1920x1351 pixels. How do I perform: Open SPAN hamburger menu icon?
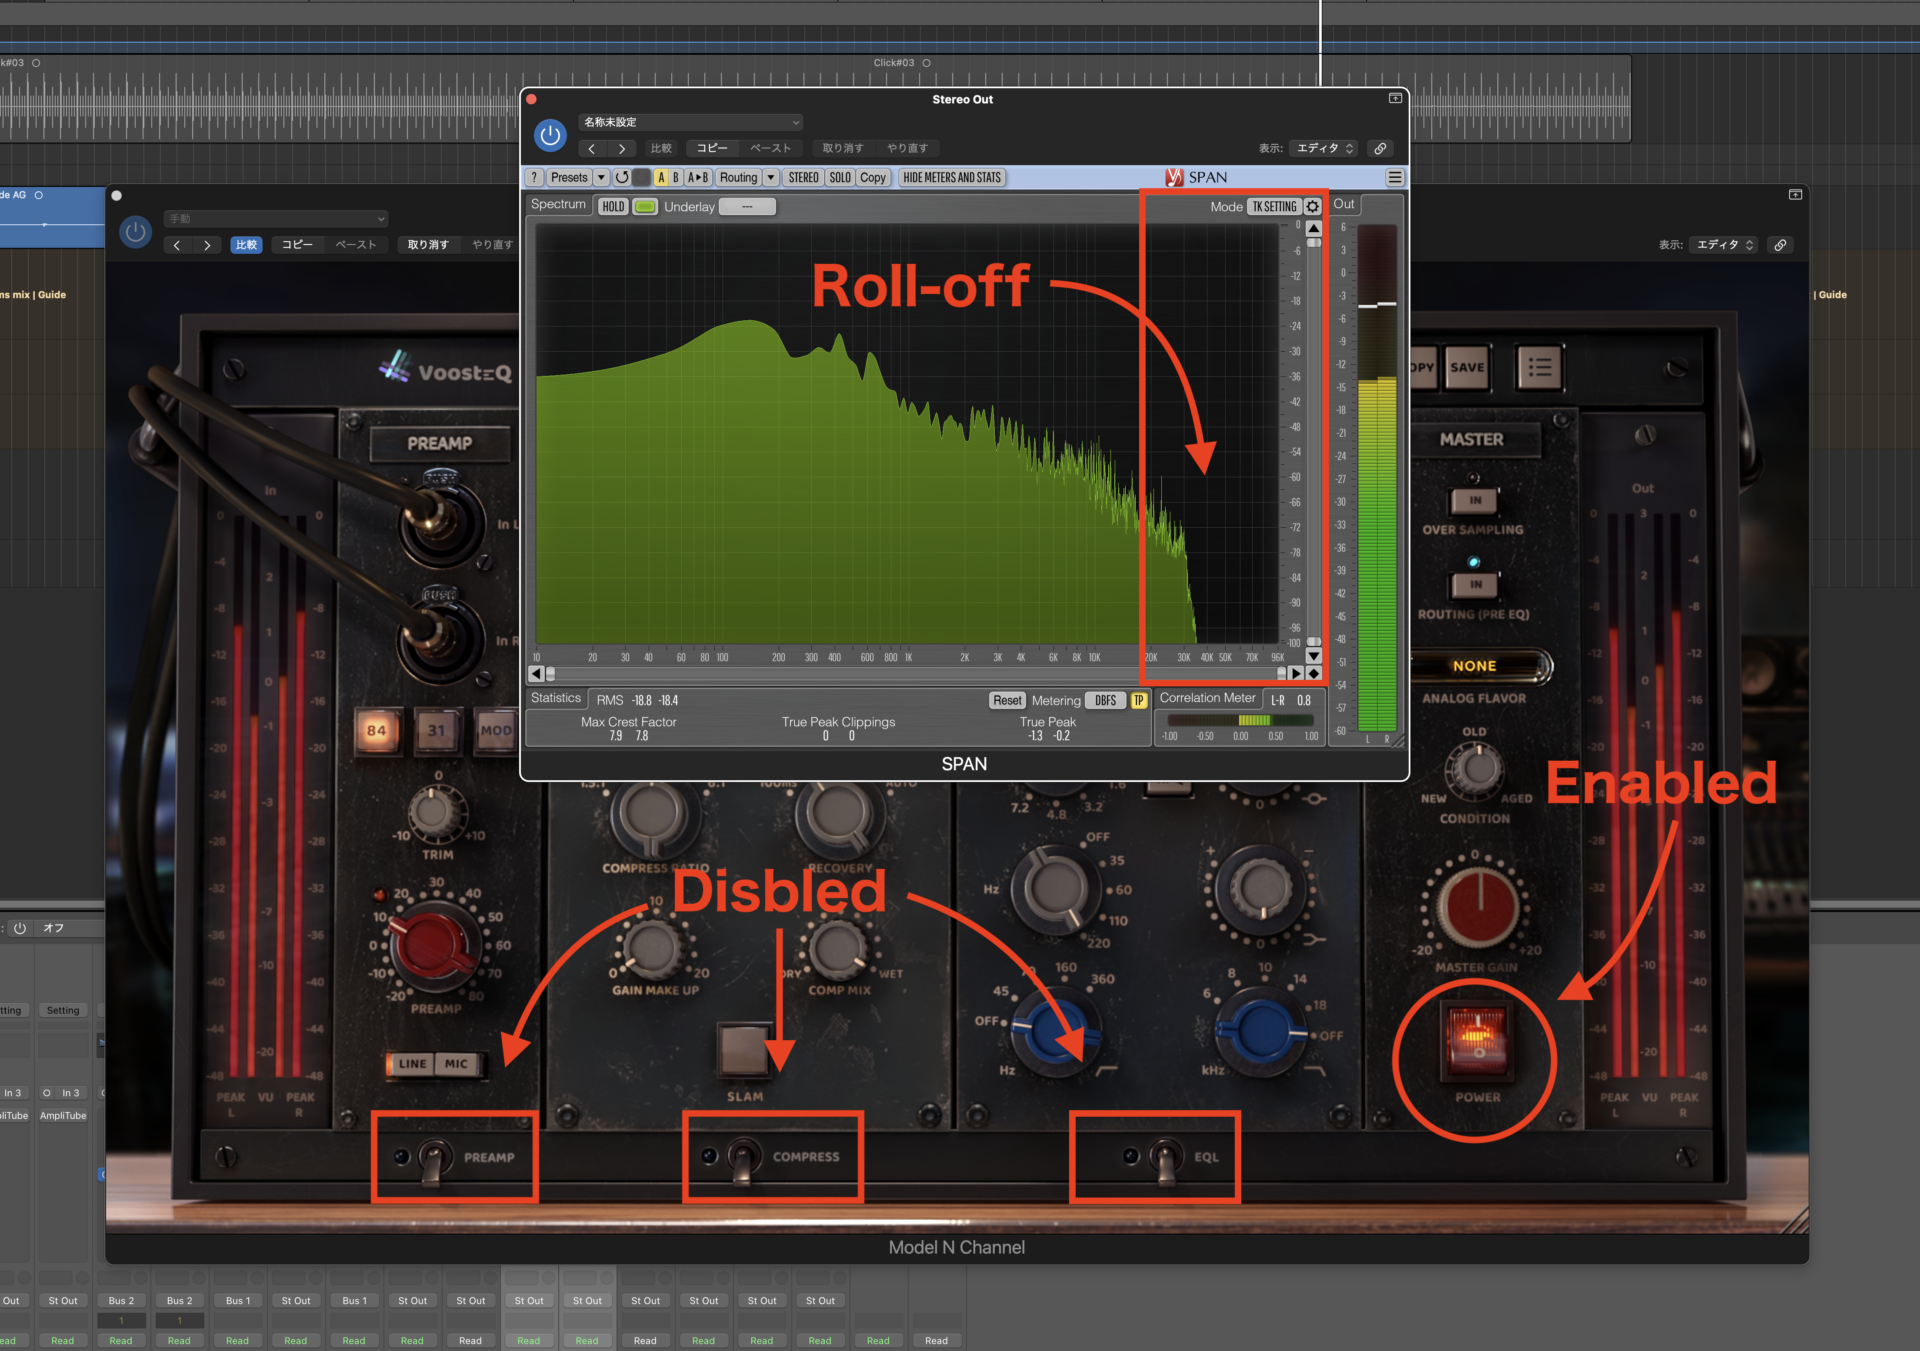point(1394,177)
